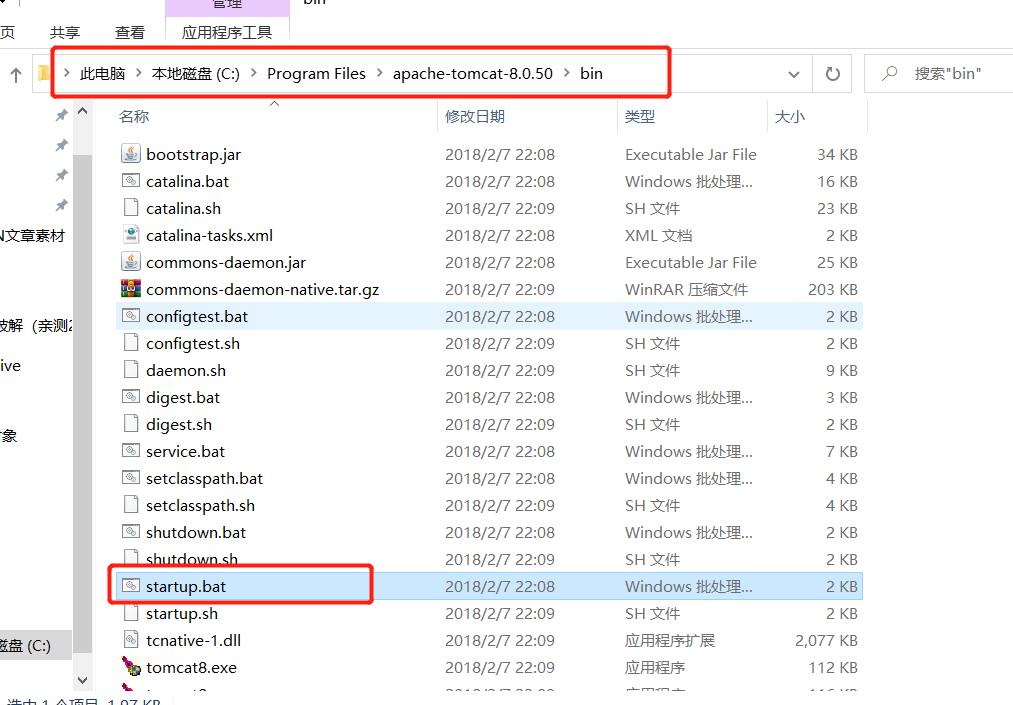The width and height of the screenshot is (1013, 705).
Task: Click the folder icon in address bar
Action: [44, 73]
